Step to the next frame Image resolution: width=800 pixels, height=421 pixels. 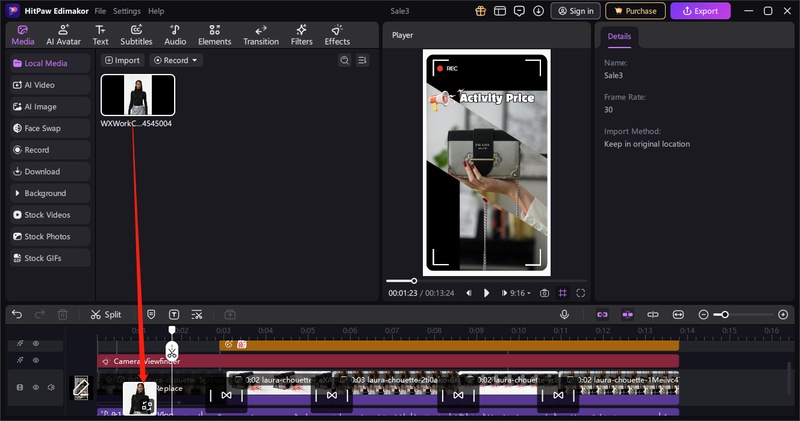click(x=504, y=293)
